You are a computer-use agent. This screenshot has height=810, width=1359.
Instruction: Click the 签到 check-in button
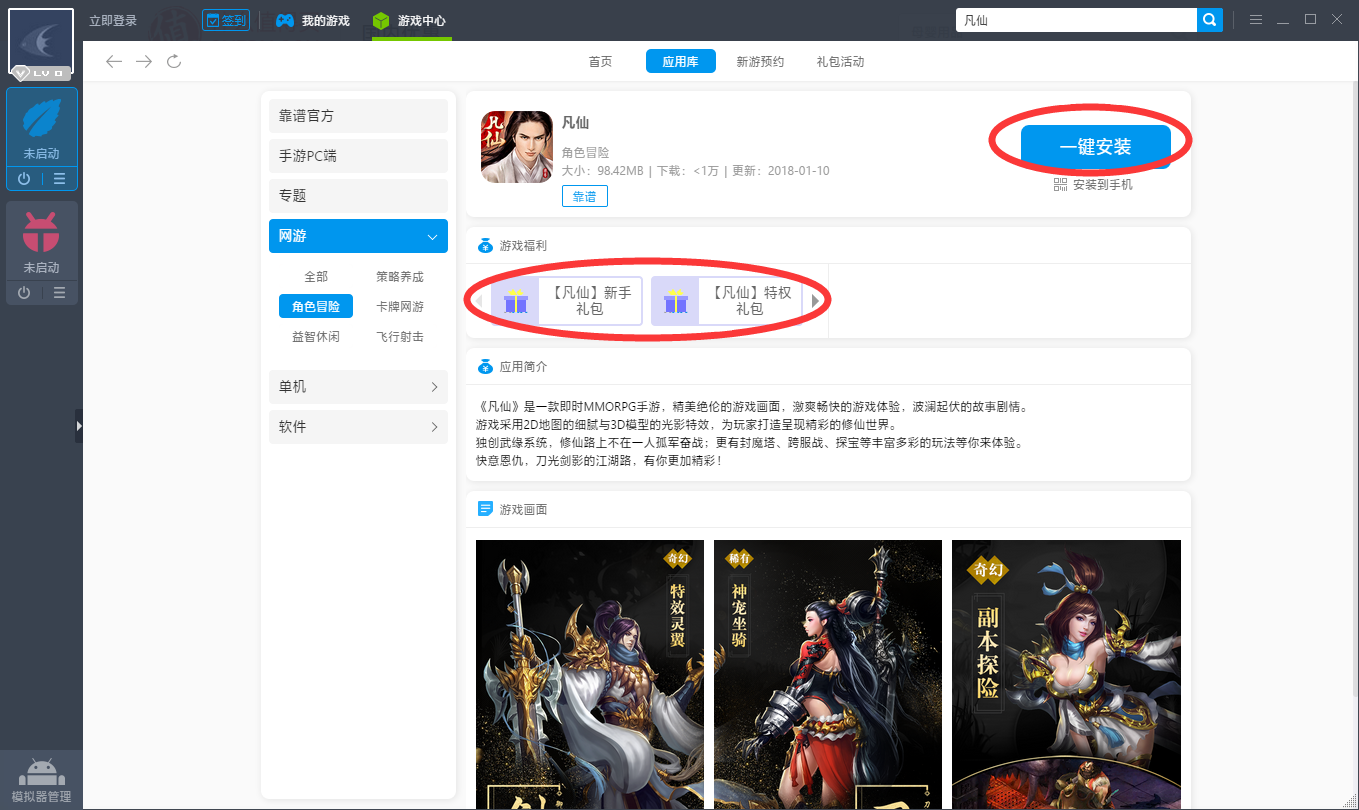click(x=226, y=20)
